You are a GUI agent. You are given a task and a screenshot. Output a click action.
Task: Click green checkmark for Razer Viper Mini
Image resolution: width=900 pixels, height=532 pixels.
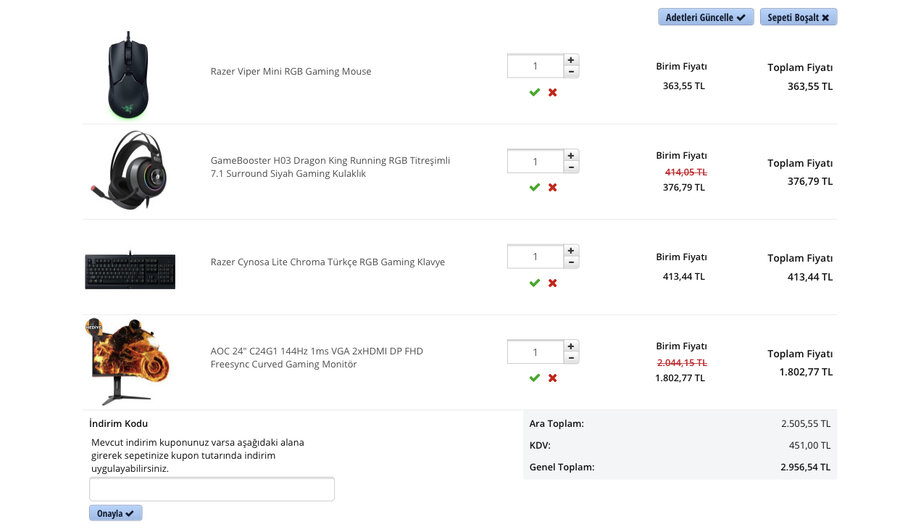point(534,92)
